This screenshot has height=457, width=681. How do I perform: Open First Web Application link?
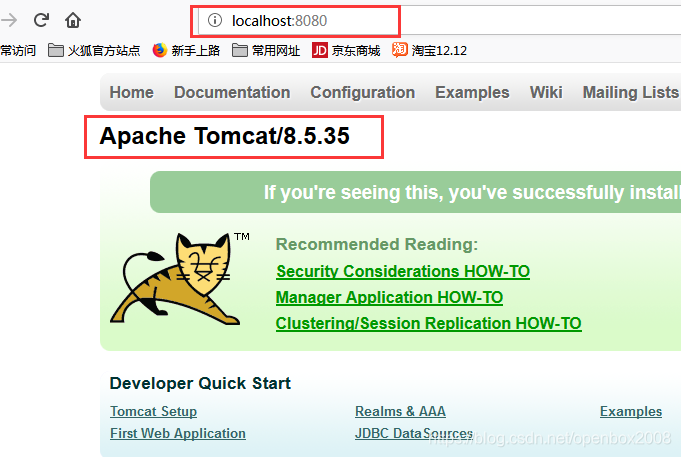pyautogui.click(x=178, y=433)
